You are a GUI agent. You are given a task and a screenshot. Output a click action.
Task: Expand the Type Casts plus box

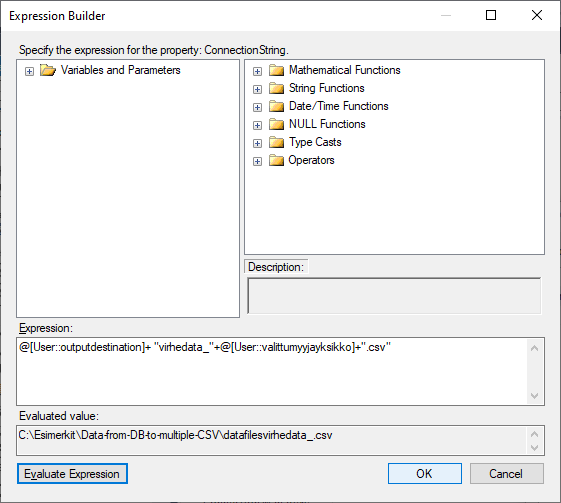257,143
